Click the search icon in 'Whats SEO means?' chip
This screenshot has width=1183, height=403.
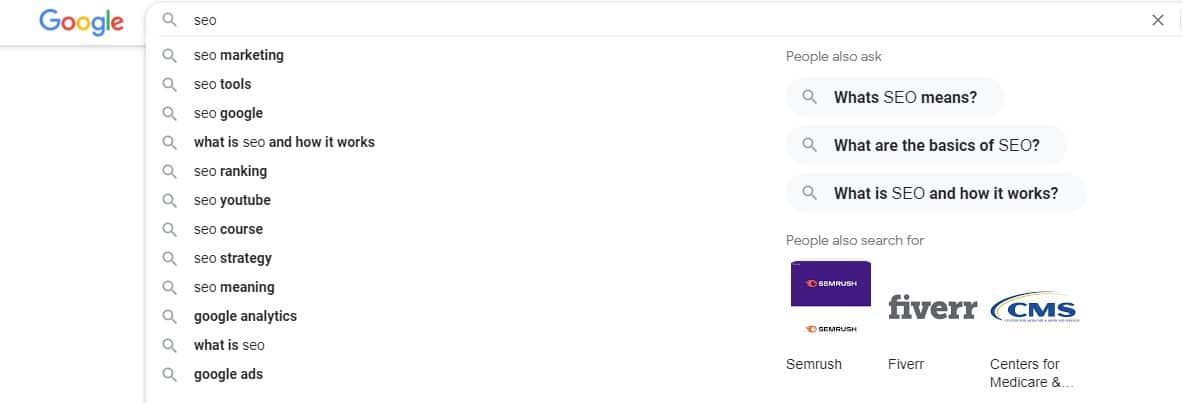click(810, 97)
